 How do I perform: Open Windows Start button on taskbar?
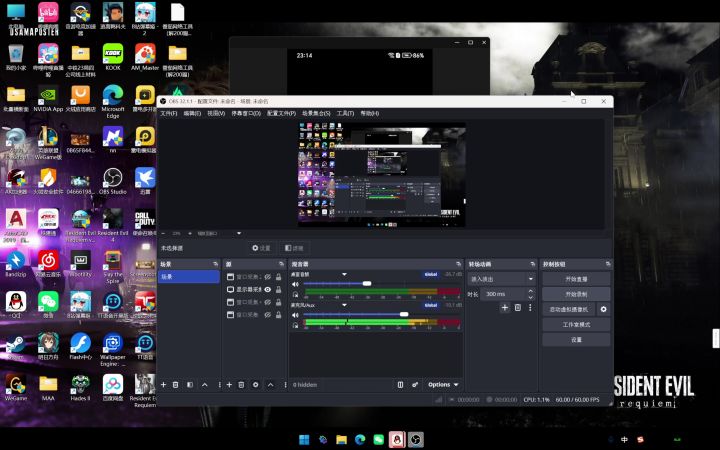tap(304, 439)
